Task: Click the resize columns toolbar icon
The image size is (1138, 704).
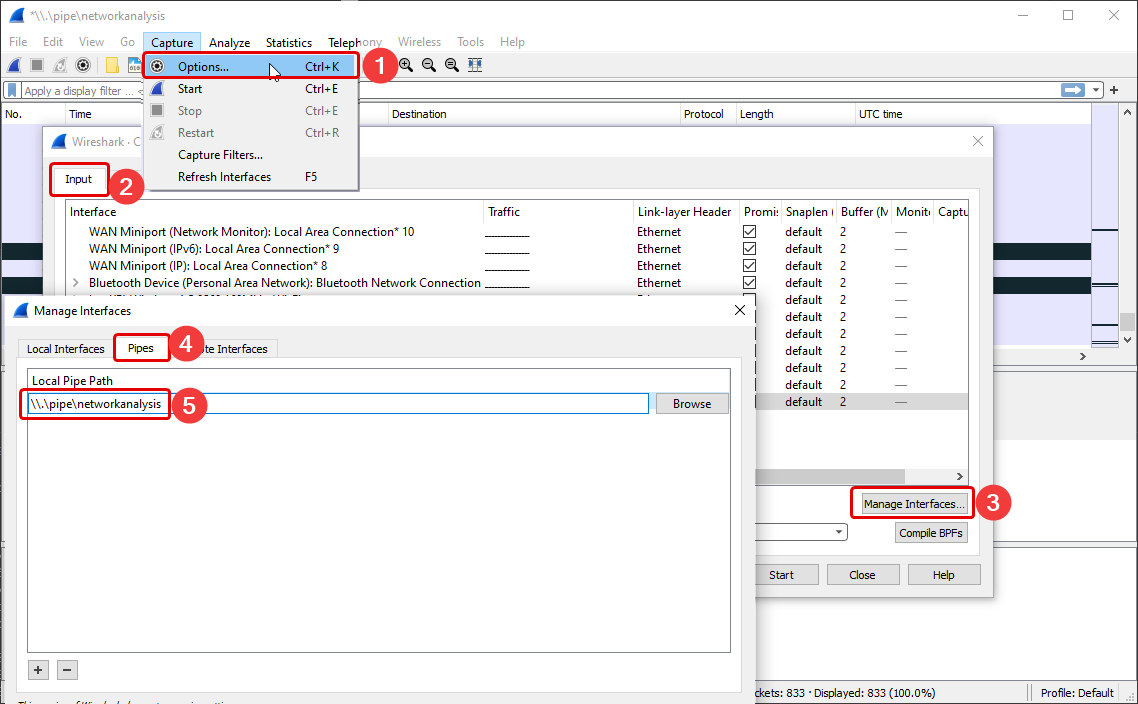Action: (x=475, y=65)
